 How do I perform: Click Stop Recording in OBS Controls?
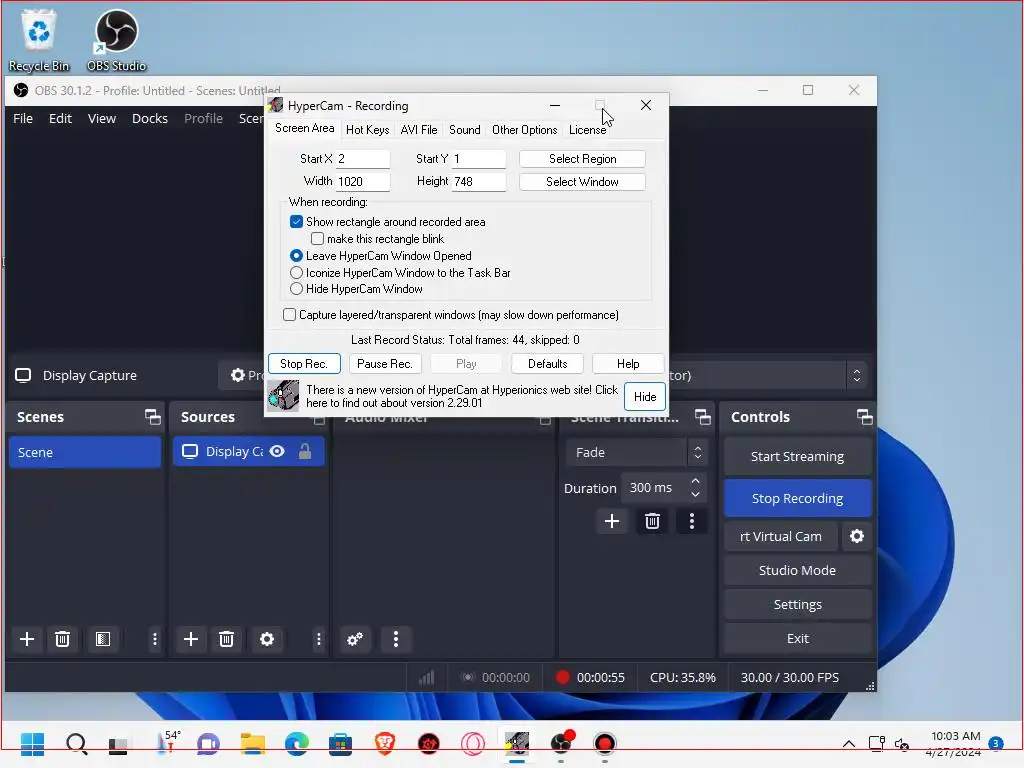797,498
